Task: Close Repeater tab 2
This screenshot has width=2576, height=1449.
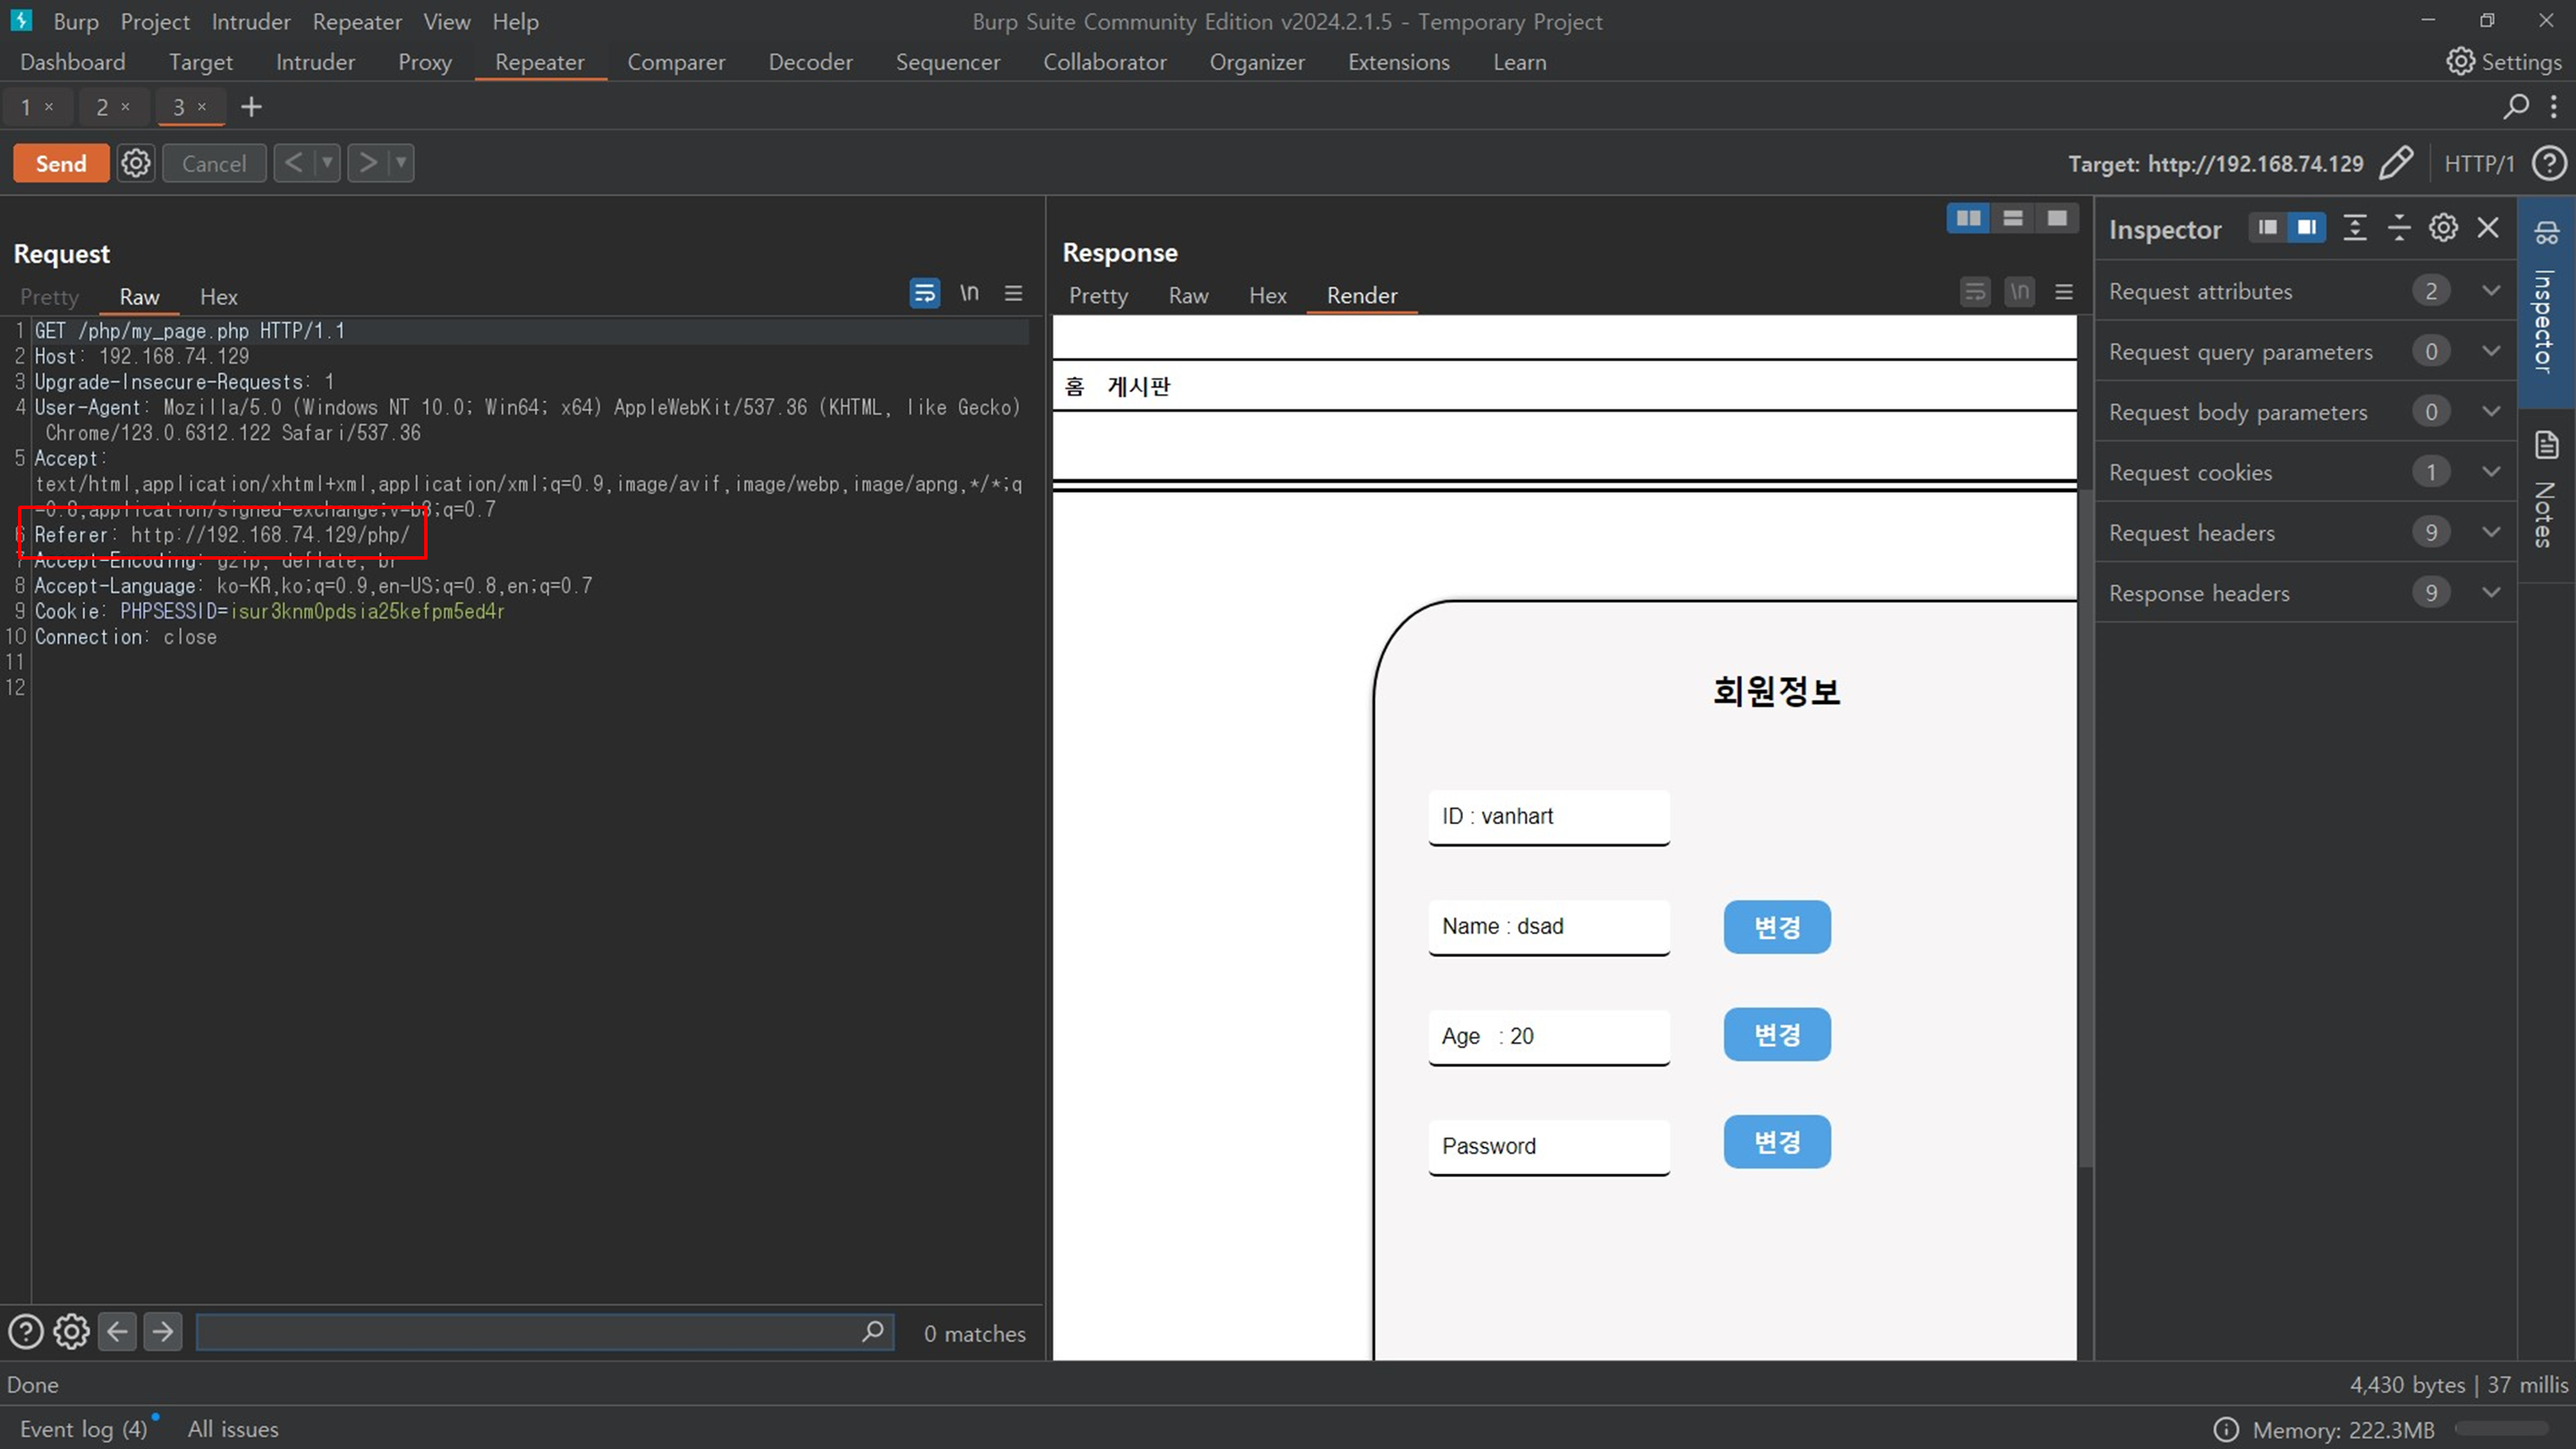Action: point(125,106)
